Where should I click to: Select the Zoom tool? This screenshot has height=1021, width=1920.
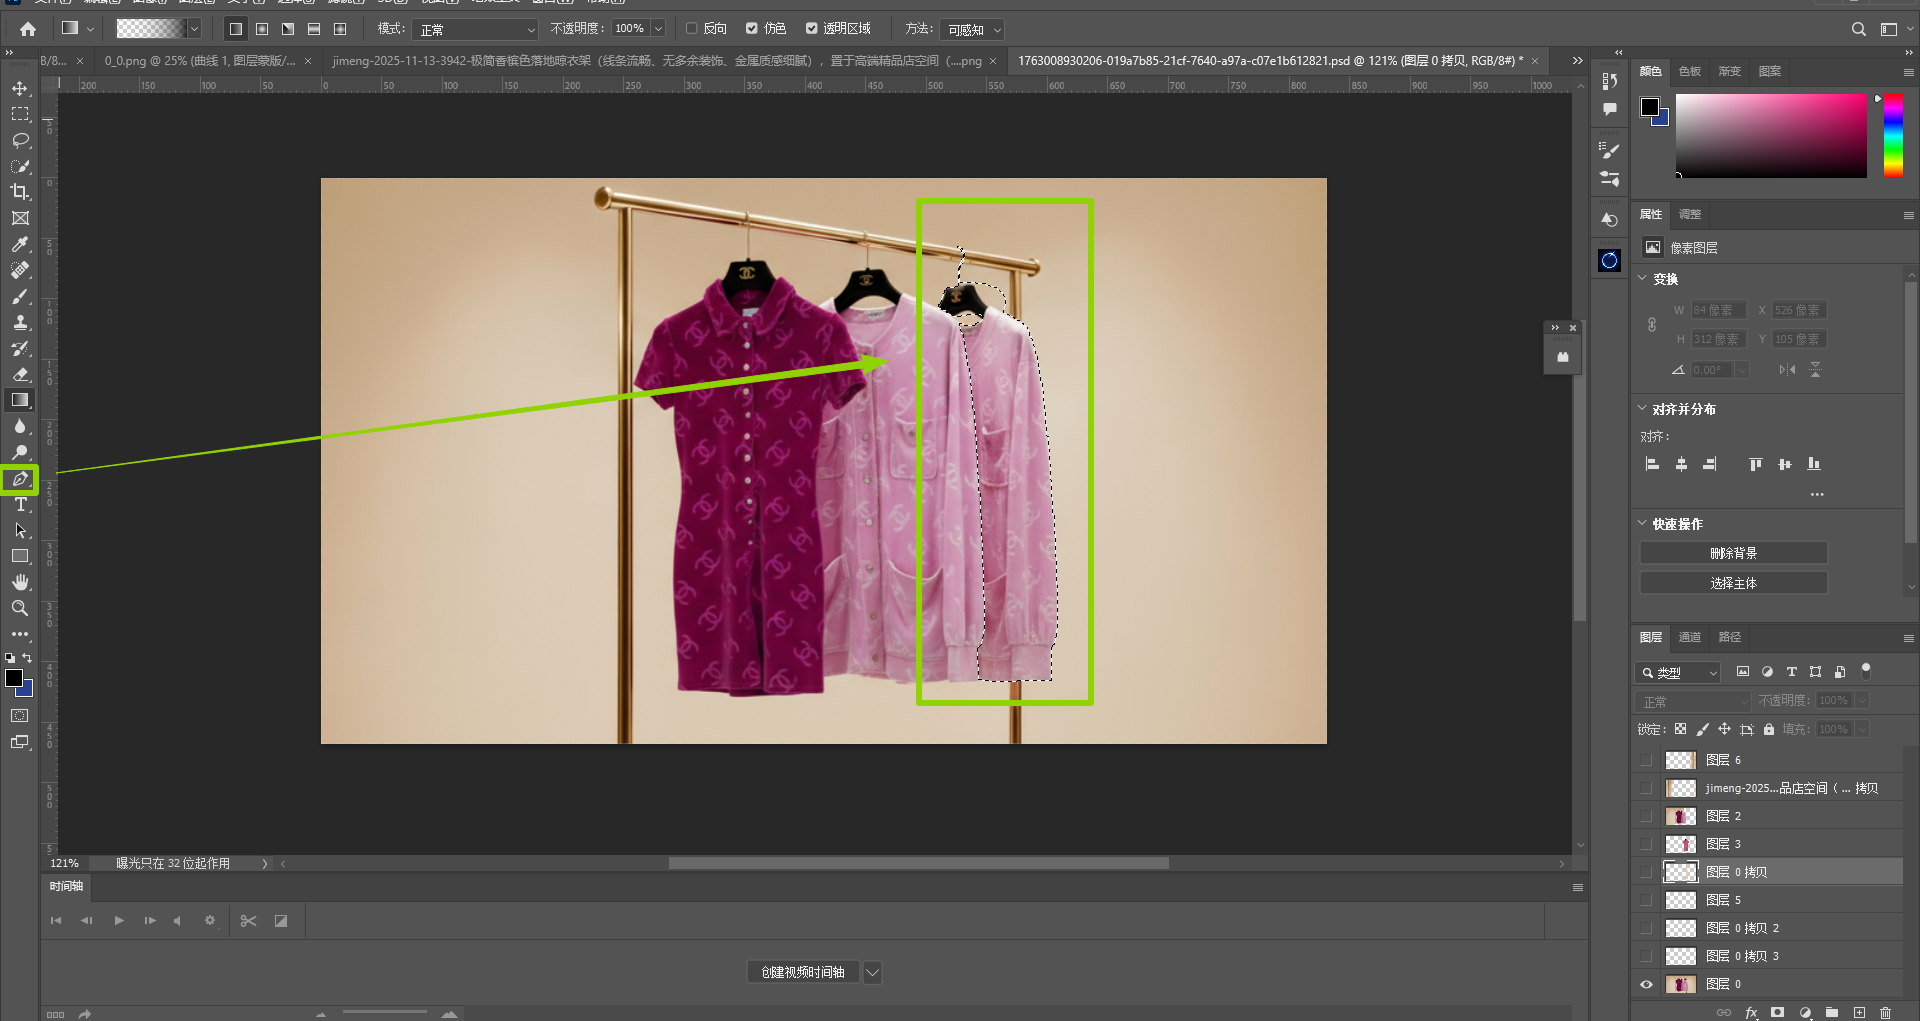(x=20, y=608)
